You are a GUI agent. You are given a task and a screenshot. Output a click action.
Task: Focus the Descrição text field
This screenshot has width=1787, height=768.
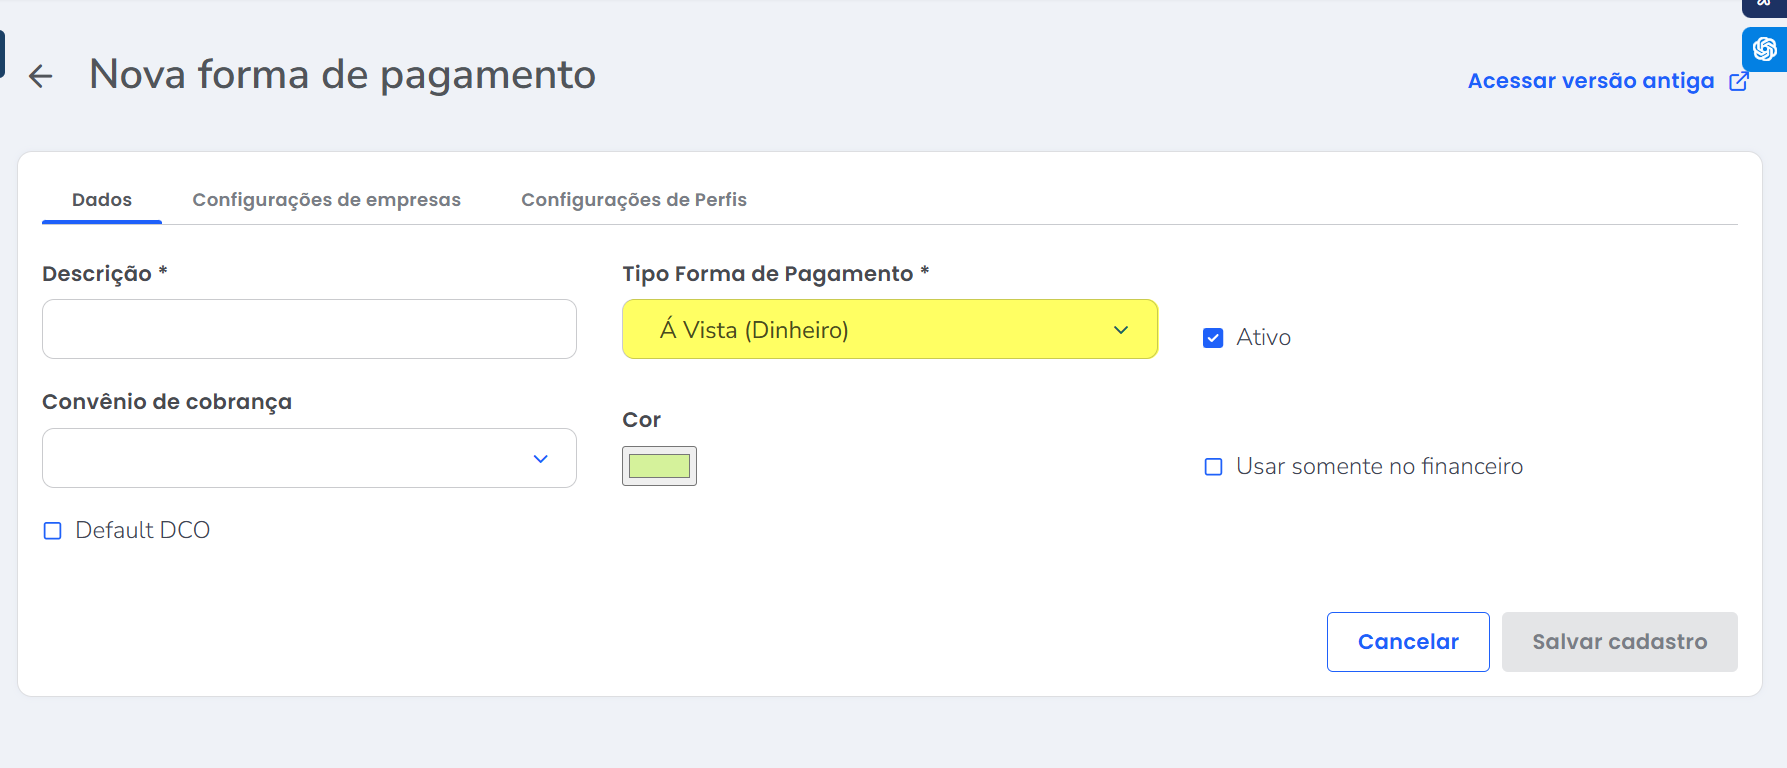(309, 329)
